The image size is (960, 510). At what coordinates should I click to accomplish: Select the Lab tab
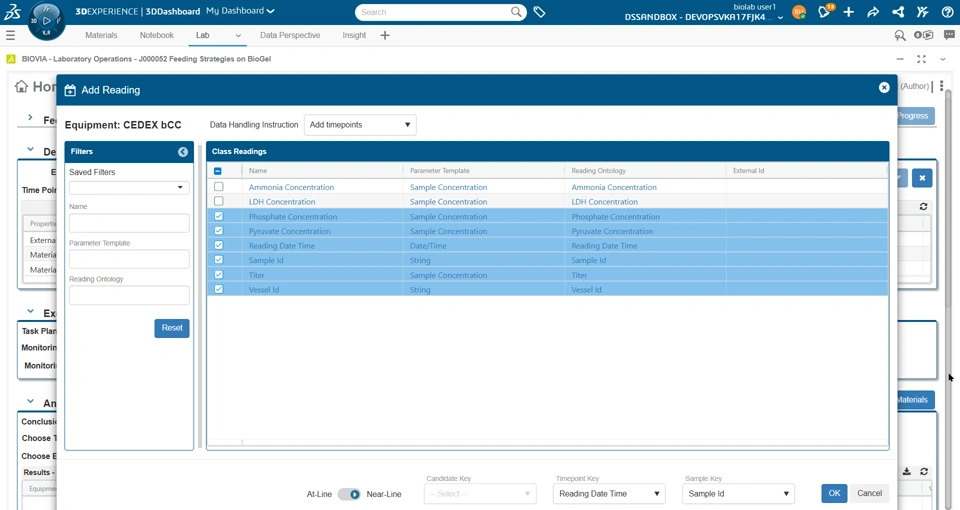pyautogui.click(x=203, y=36)
